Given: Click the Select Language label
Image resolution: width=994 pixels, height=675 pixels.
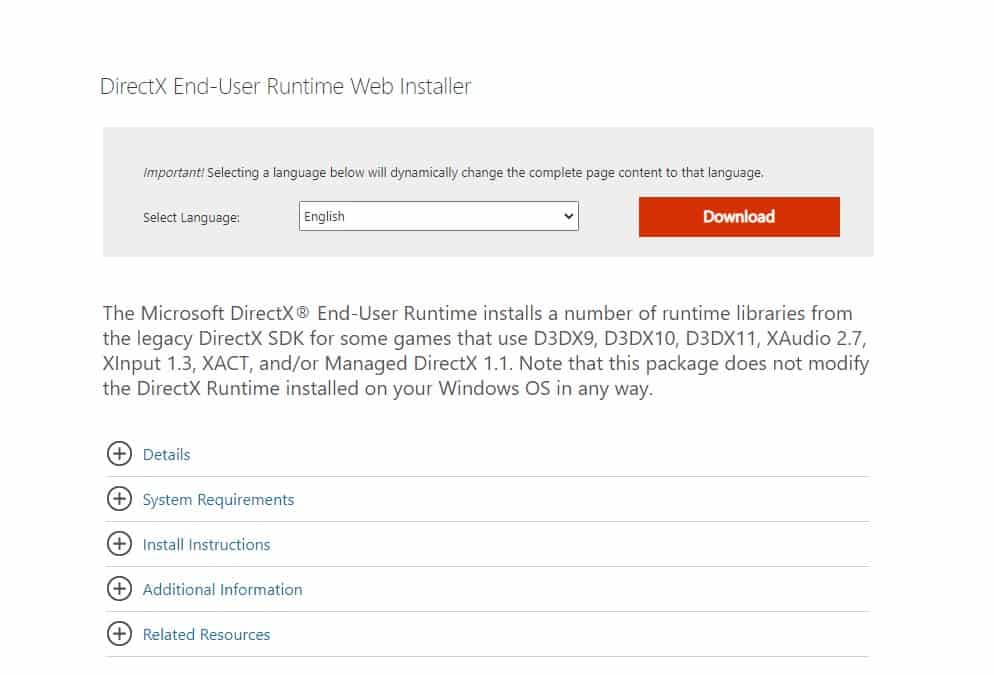Looking at the screenshot, I should (191, 217).
